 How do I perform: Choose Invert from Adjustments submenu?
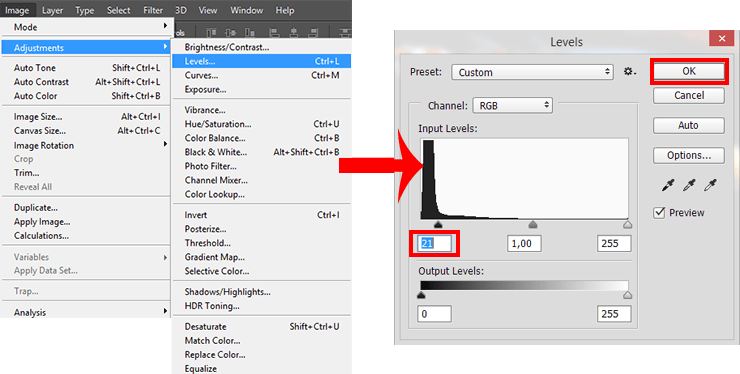pos(261,215)
